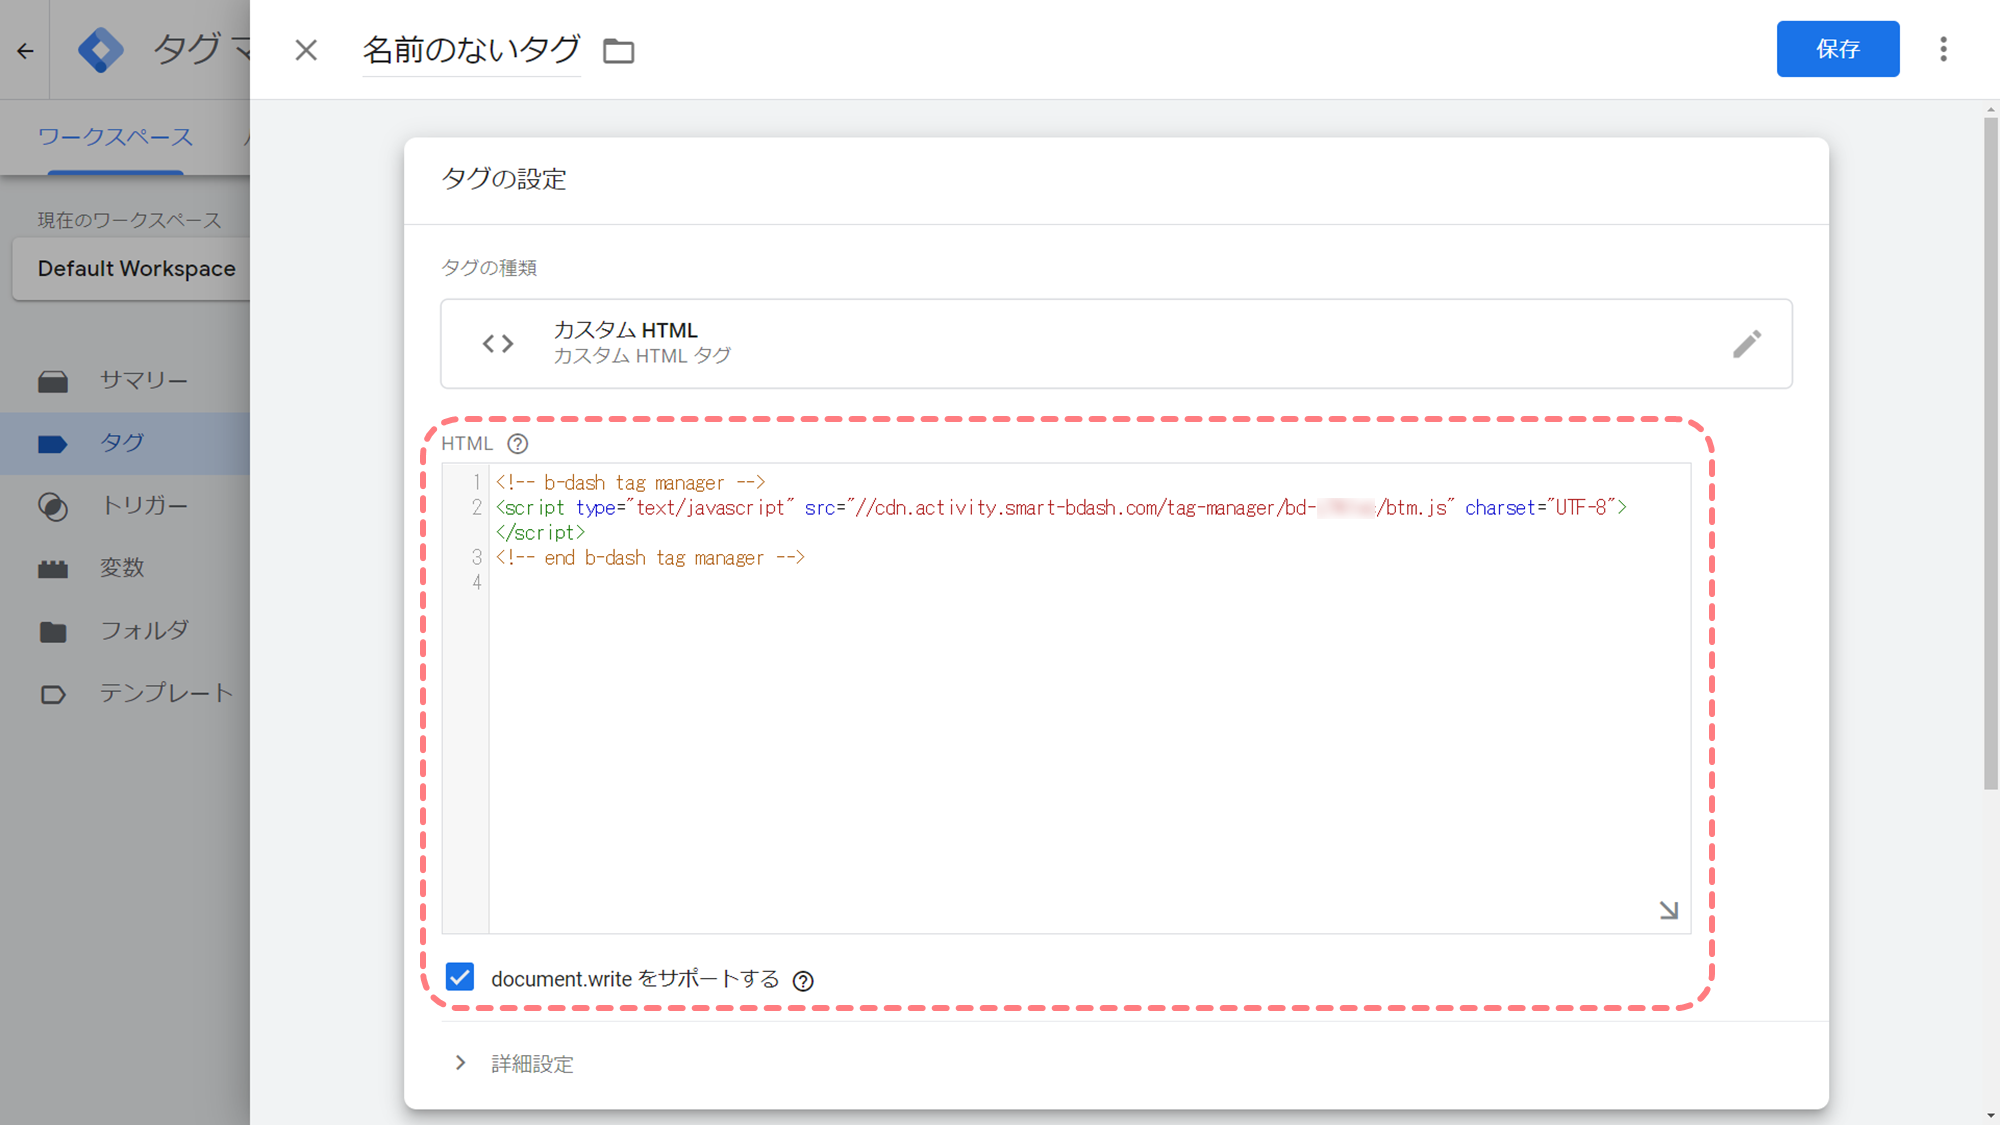This screenshot has width=2000, height=1125.
Task: Click the resize arrow in the HTML editor corner
Action: pos(1668,910)
